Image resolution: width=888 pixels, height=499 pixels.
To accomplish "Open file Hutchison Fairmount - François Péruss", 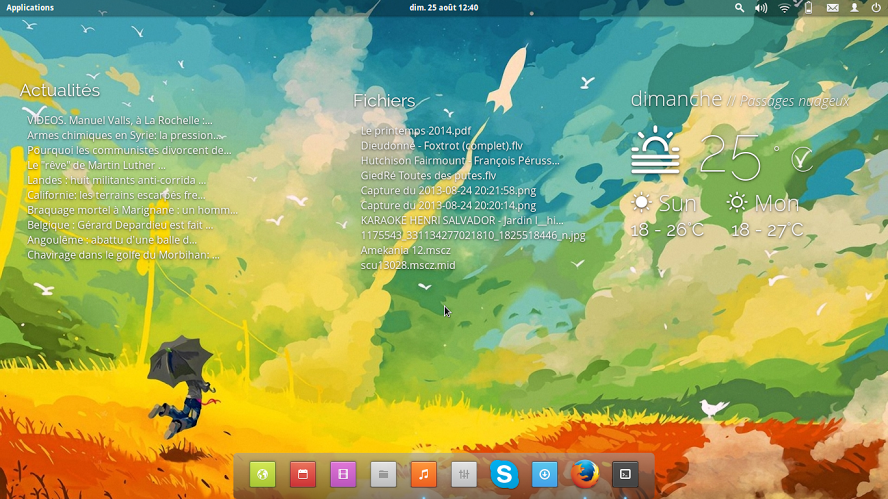I will point(460,161).
